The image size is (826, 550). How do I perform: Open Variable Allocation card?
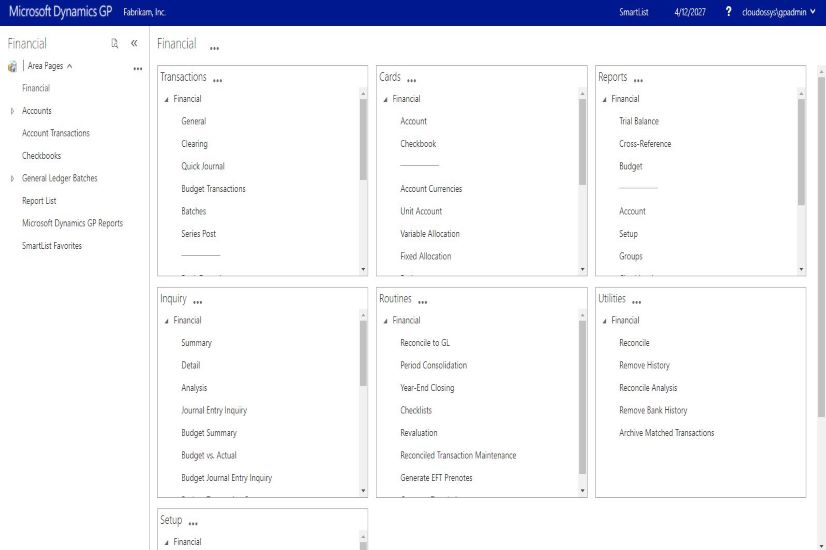click(x=430, y=234)
